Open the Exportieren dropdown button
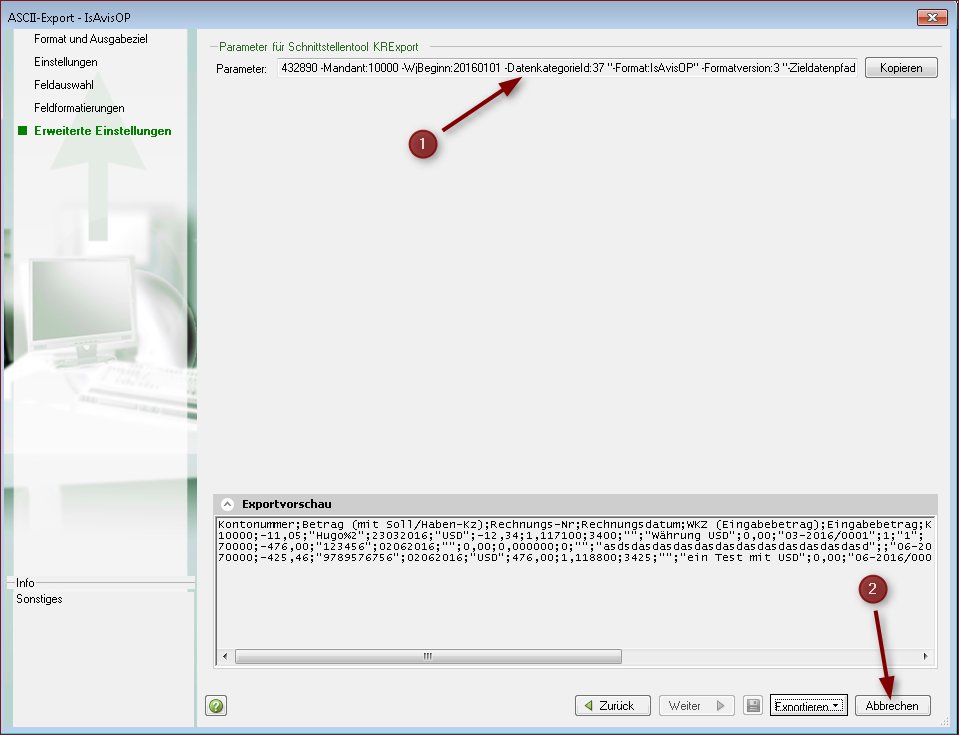This screenshot has height=735, width=959. 808,706
